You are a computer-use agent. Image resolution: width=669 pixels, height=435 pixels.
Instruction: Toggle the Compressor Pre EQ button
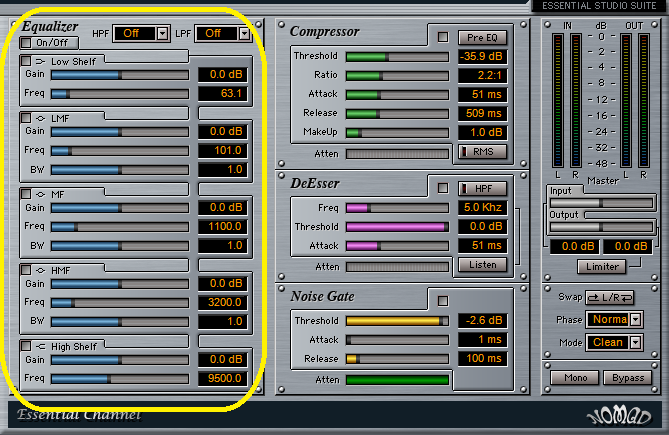[483, 38]
